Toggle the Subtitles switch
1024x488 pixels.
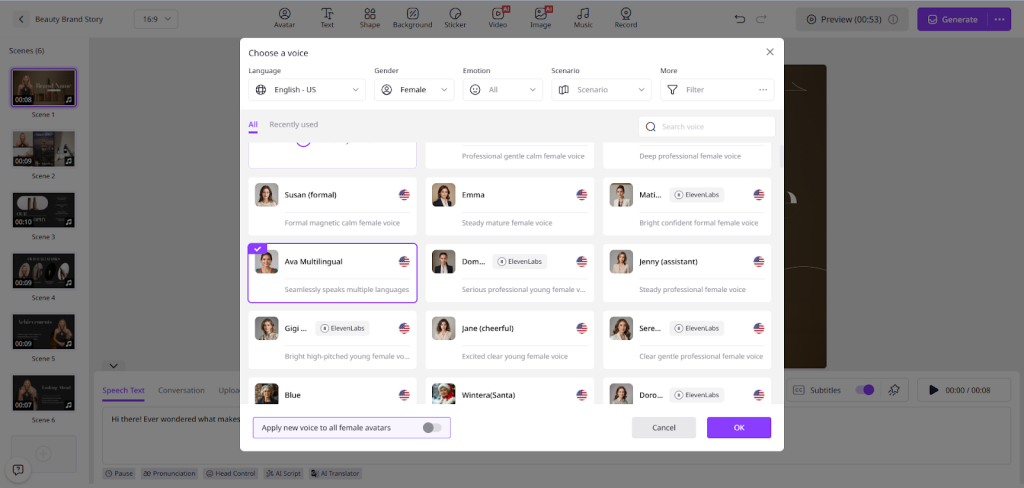[x=864, y=390]
